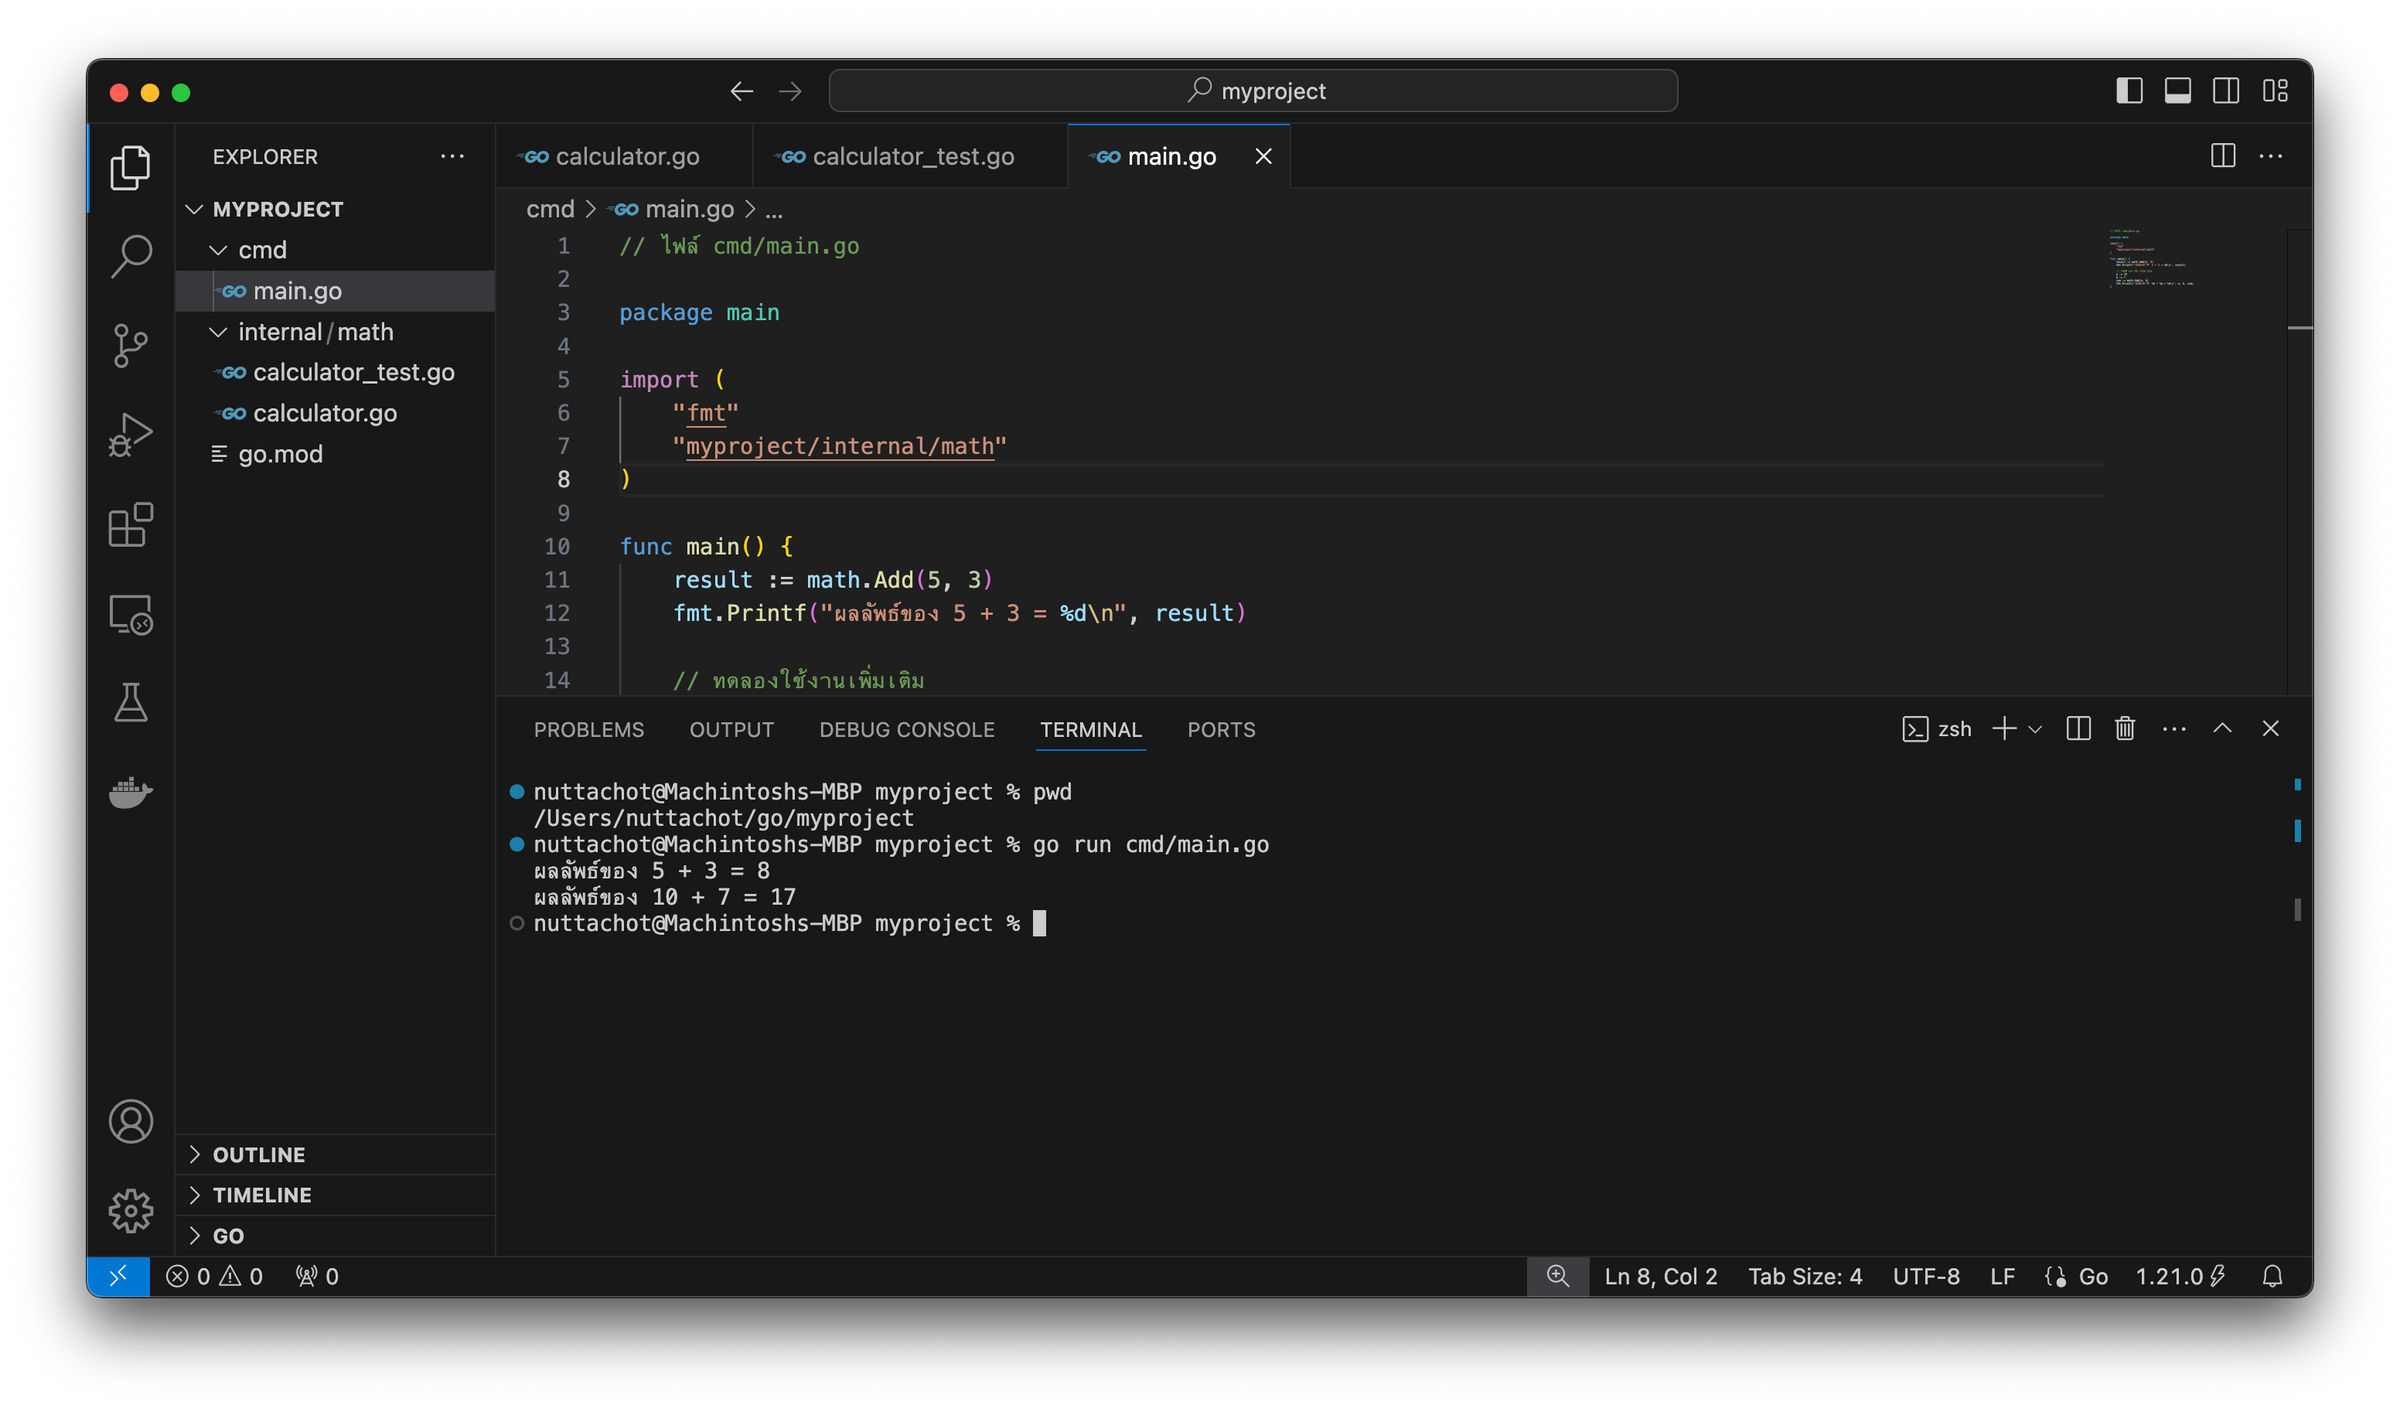Viewport: 2400px width, 1412px height.
Task: Open the Explorer sidebar icon
Action: point(130,167)
